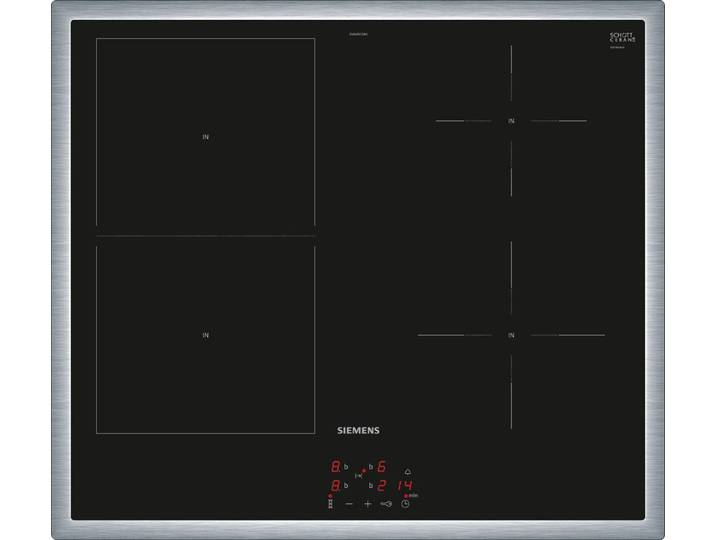Screen dimensions: 716x540
Task: Touch the boost 'b' beside the 2 display
Action: pyautogui.click(x=371, y=486)
